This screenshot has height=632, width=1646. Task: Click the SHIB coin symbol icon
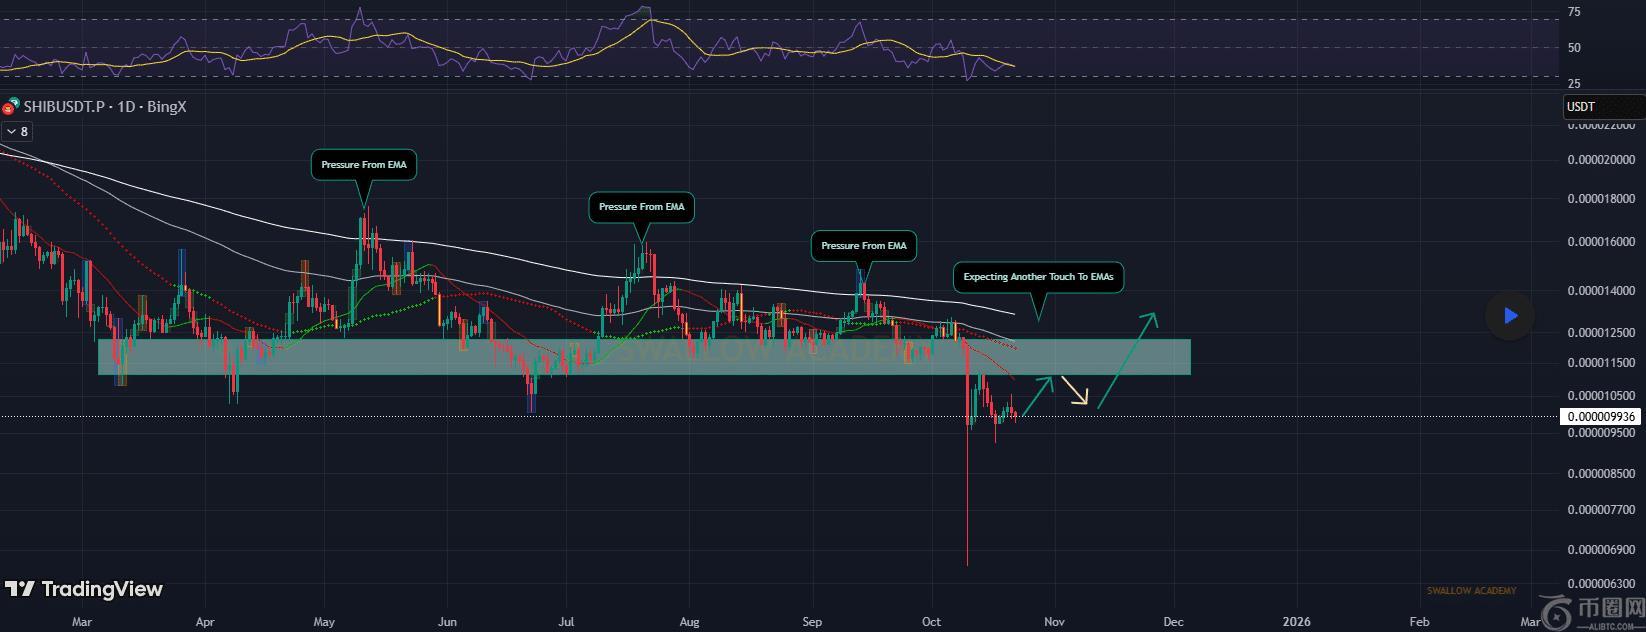(x=11, y=106)
